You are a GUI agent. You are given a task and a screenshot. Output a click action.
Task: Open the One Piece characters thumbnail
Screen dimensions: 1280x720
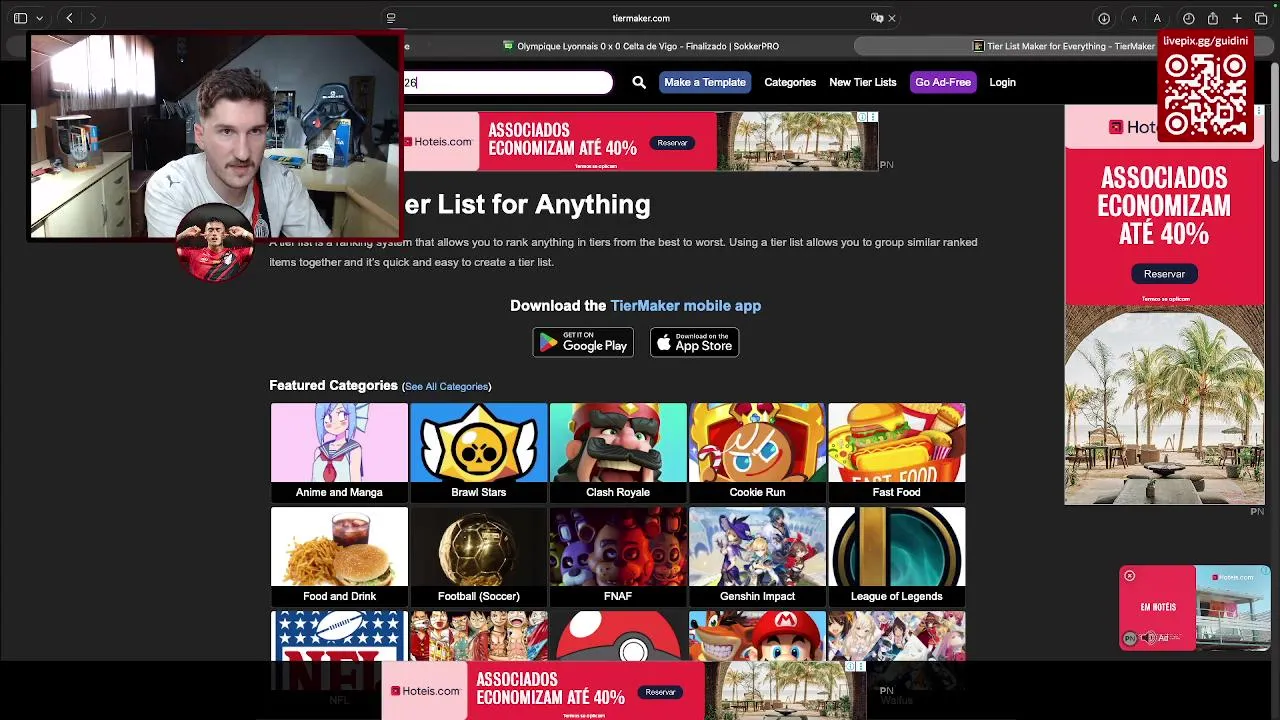click(478, 636)
